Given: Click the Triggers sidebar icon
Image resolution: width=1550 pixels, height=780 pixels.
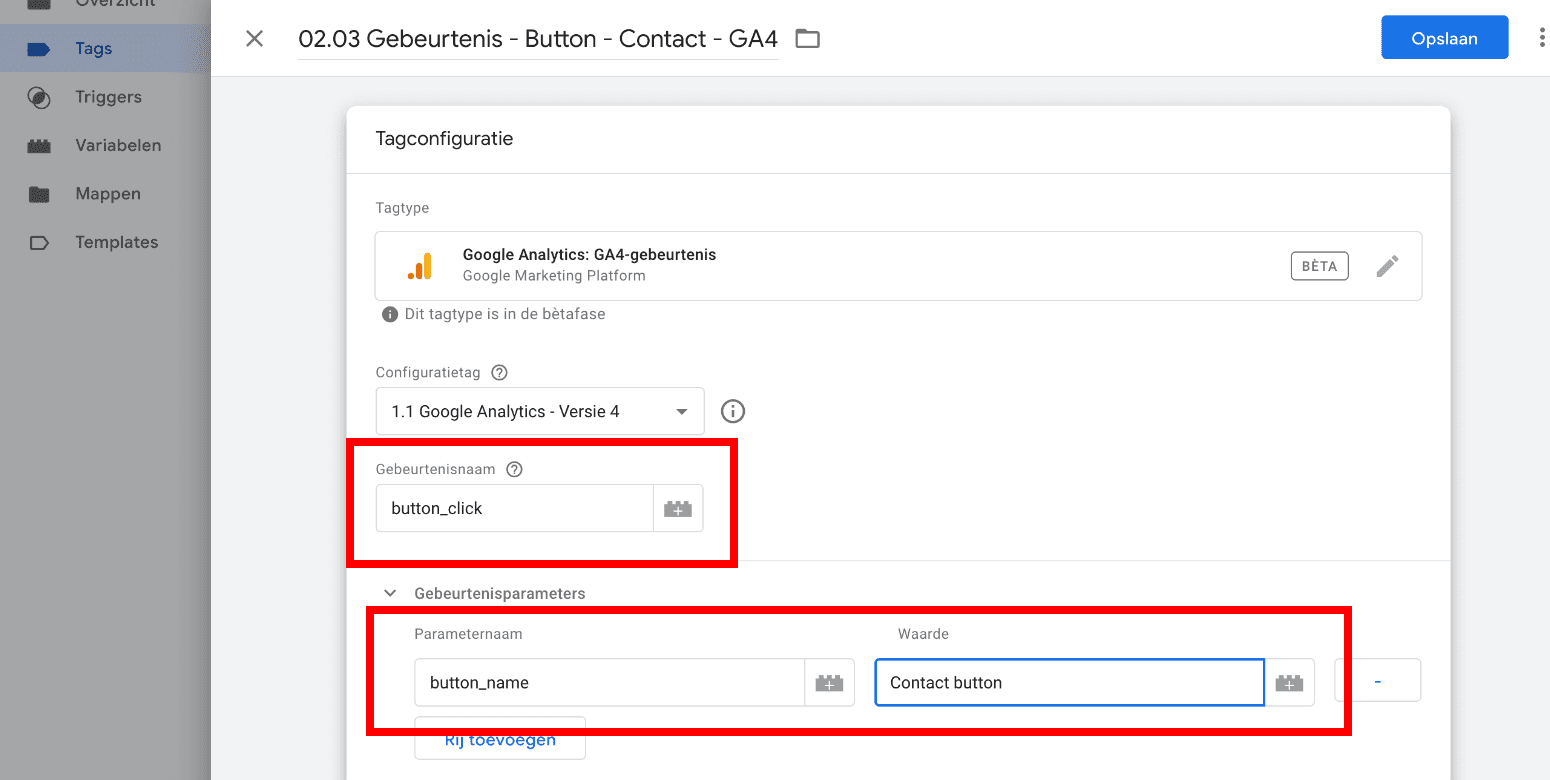Looking at the screenshot, I should point(38,97).
